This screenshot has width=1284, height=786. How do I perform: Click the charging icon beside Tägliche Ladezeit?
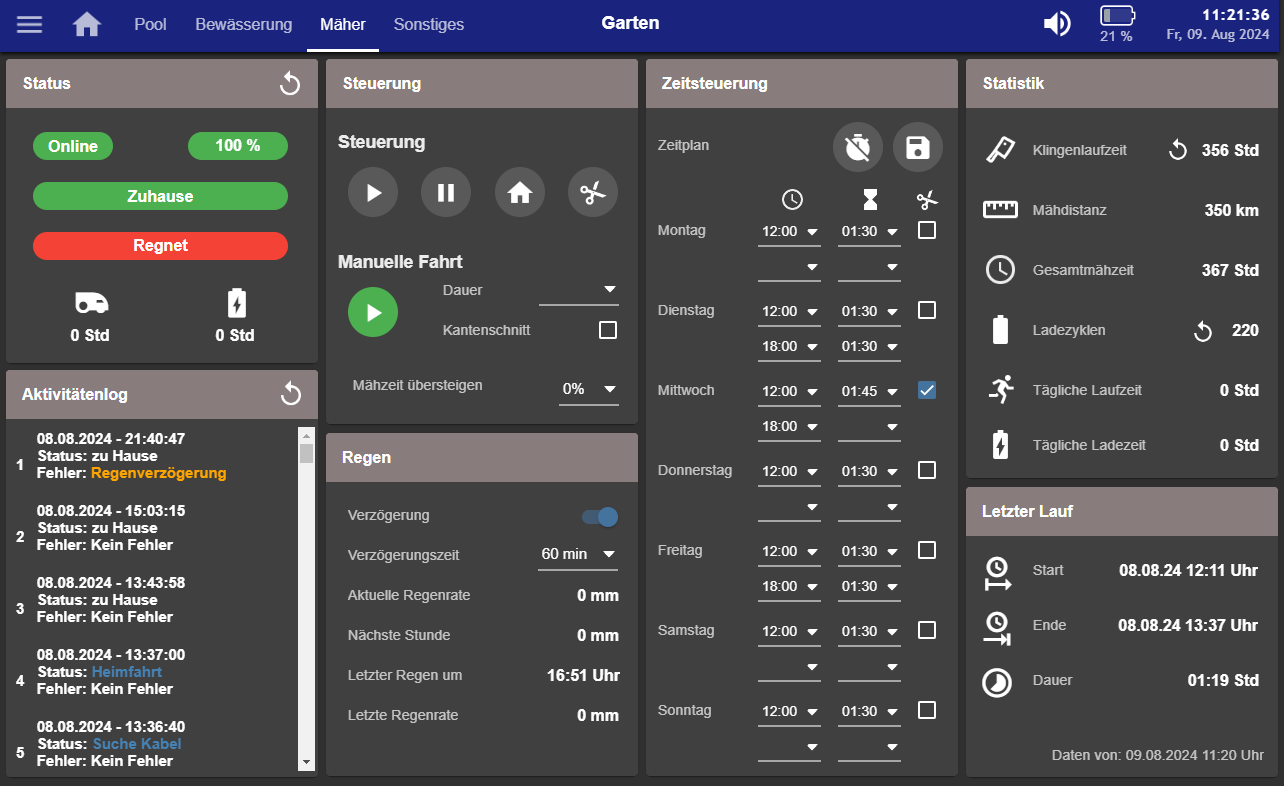tap(1000, 445)
